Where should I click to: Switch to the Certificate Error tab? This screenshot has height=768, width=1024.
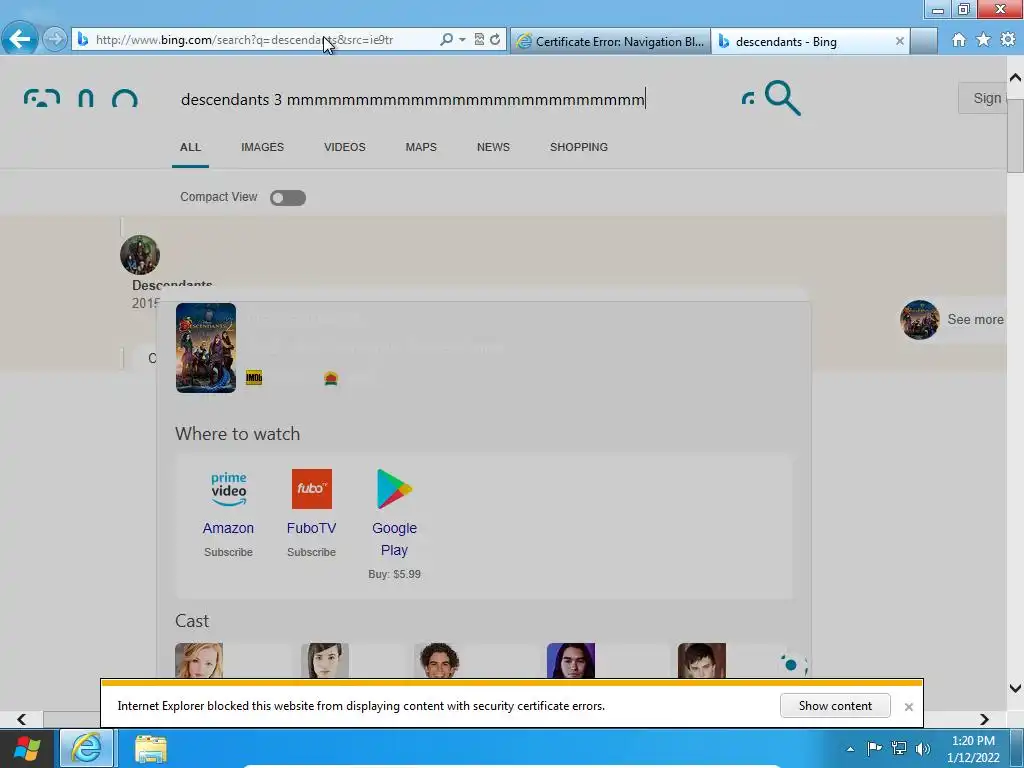click(611, 41)
